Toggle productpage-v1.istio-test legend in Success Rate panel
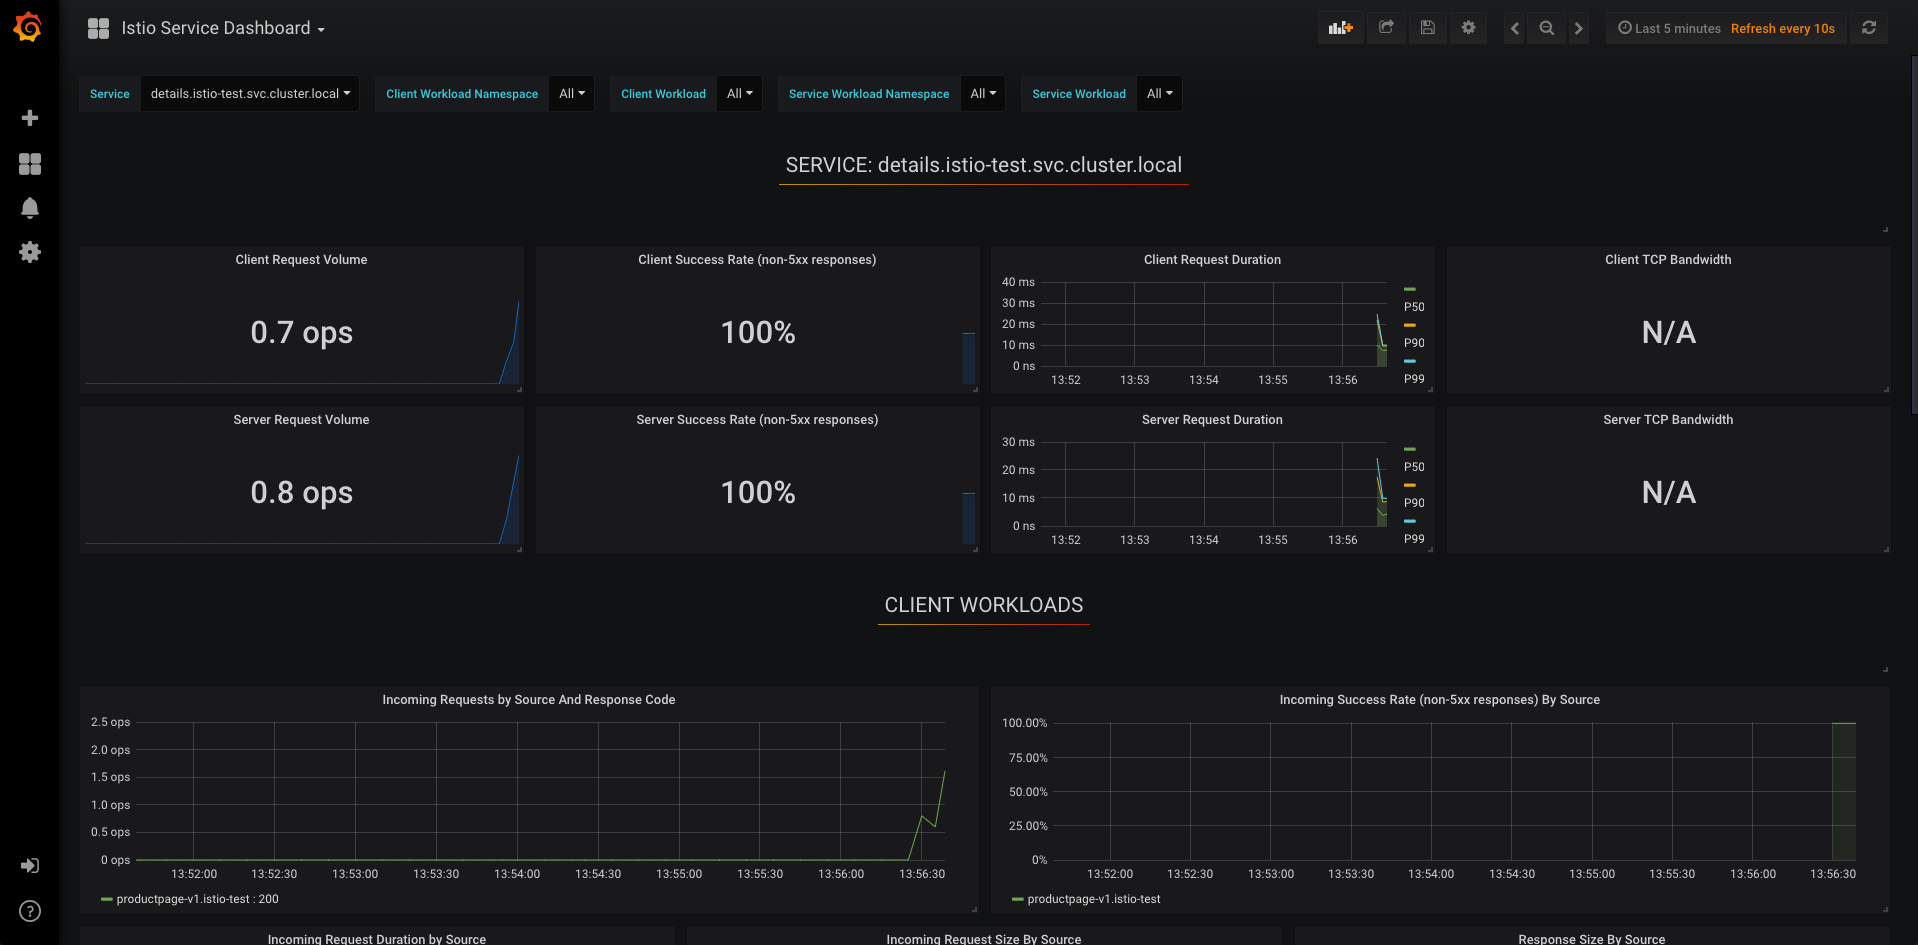The image size is (1918, 945). [1094, 900]
